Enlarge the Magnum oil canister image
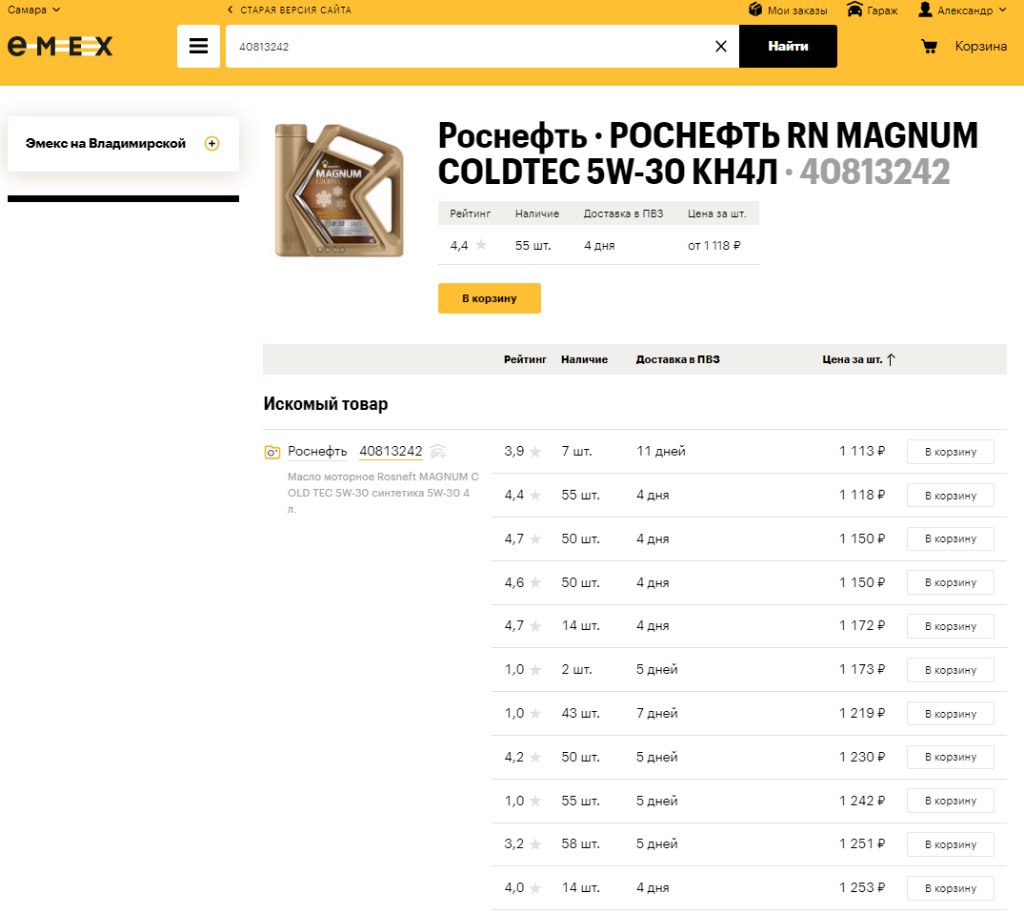The height and width of the screenshot is (913, 1024). 339,191
